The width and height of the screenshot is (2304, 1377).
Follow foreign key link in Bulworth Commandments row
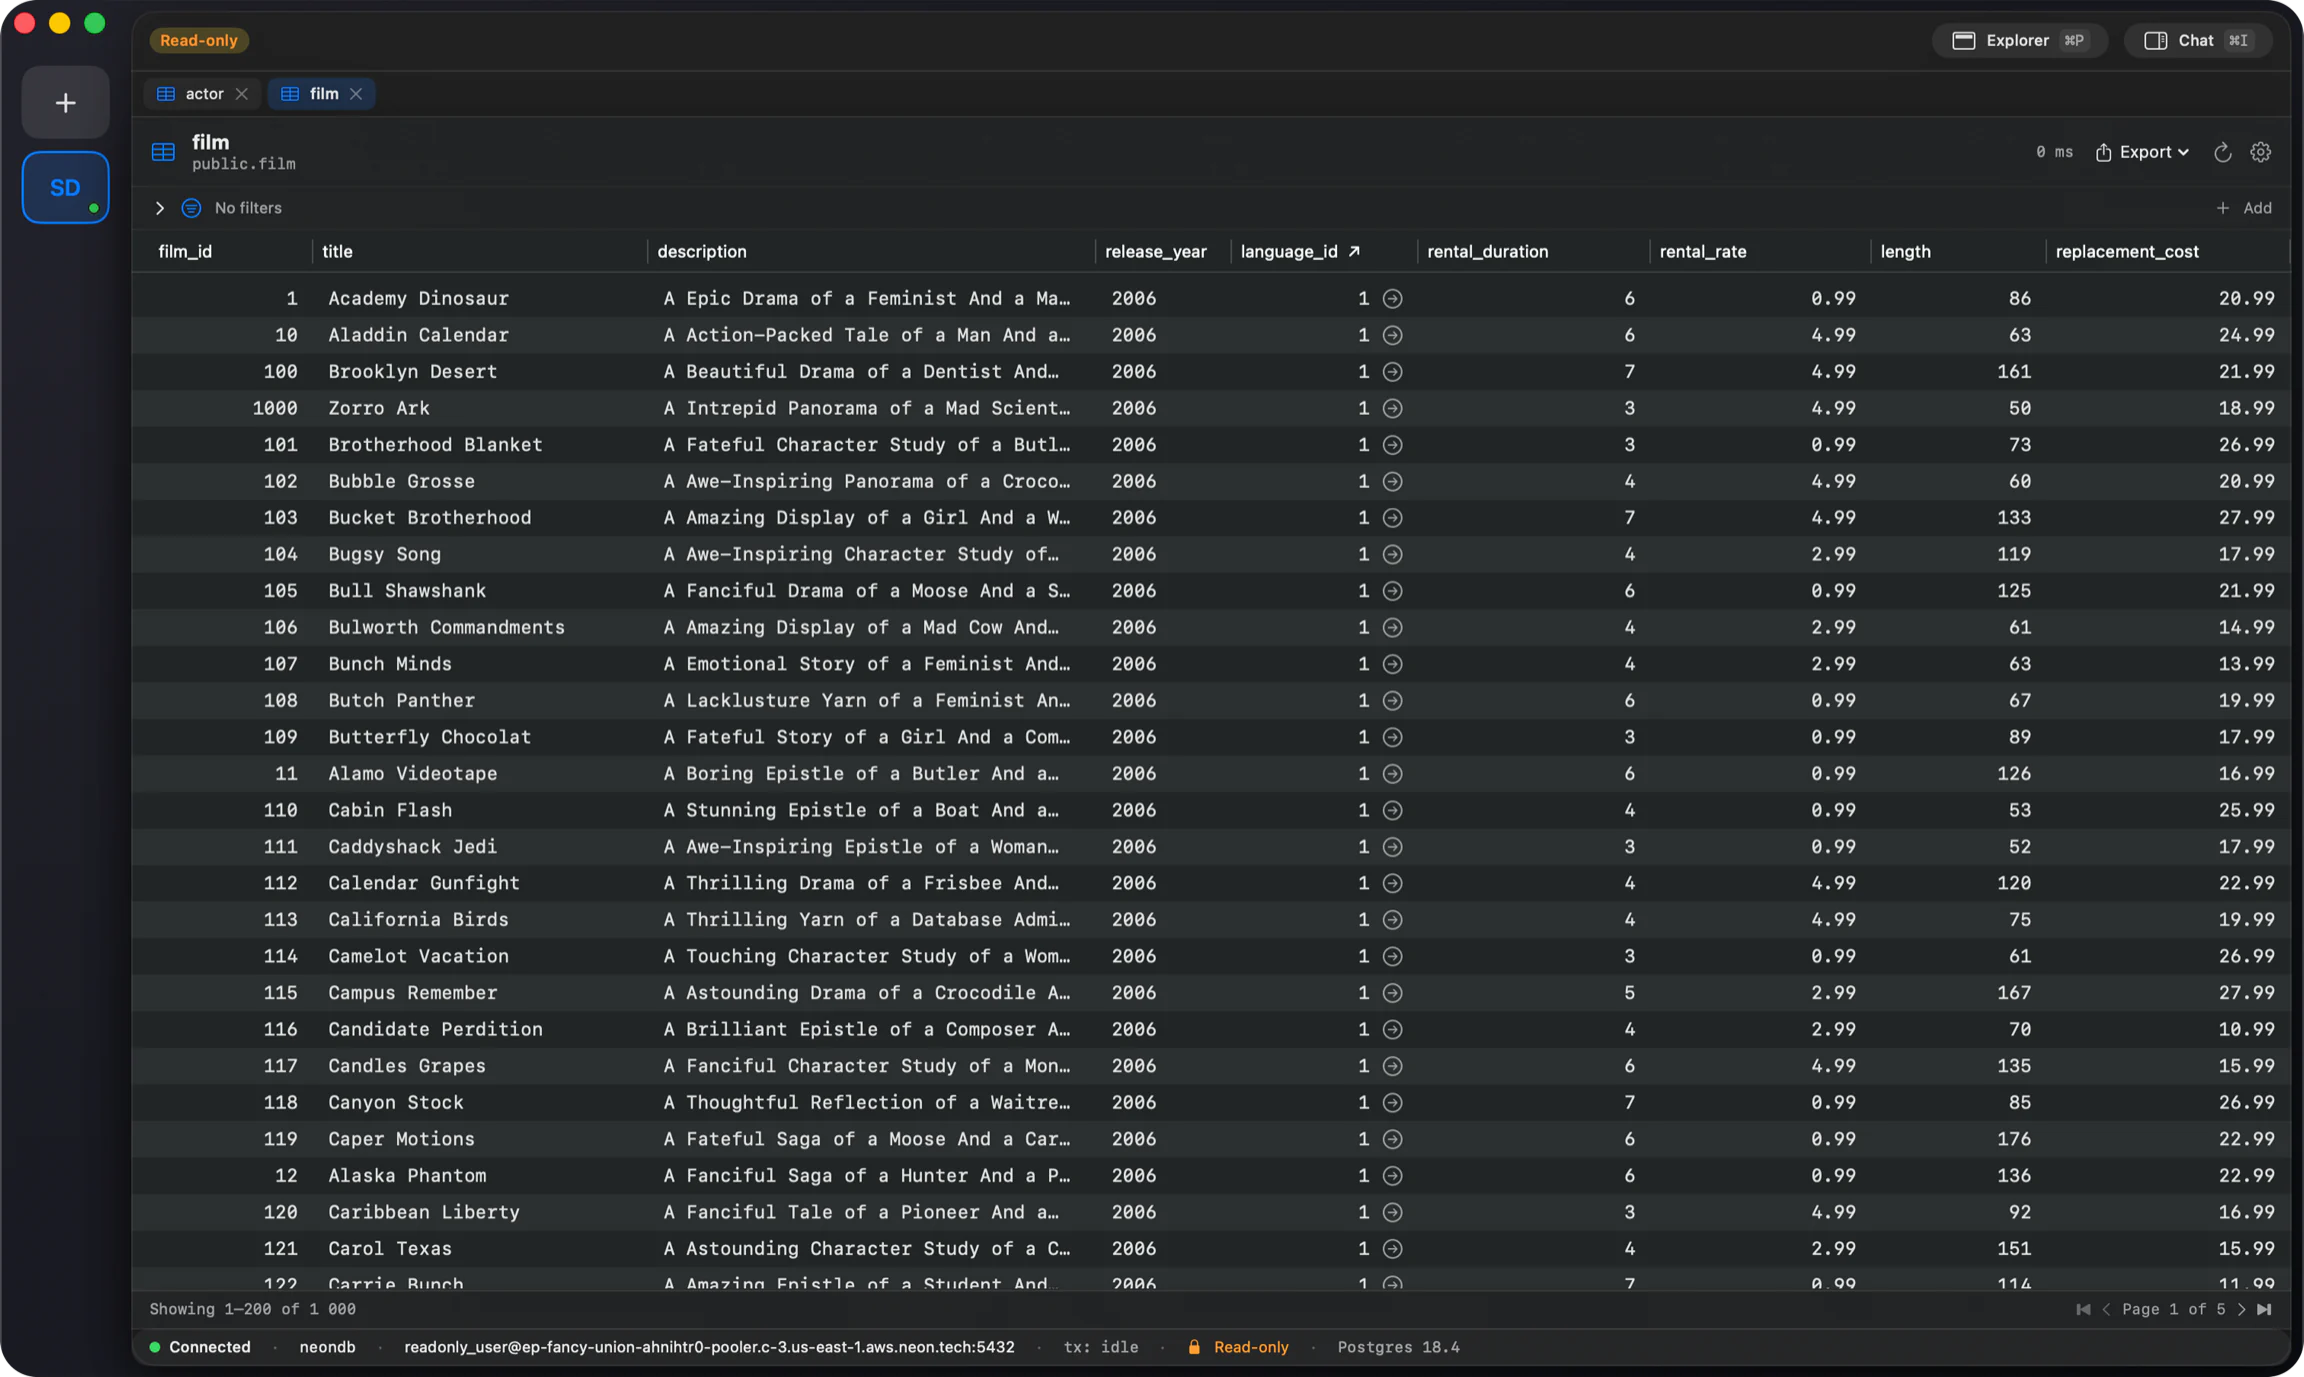click(x=1392, y=627)
